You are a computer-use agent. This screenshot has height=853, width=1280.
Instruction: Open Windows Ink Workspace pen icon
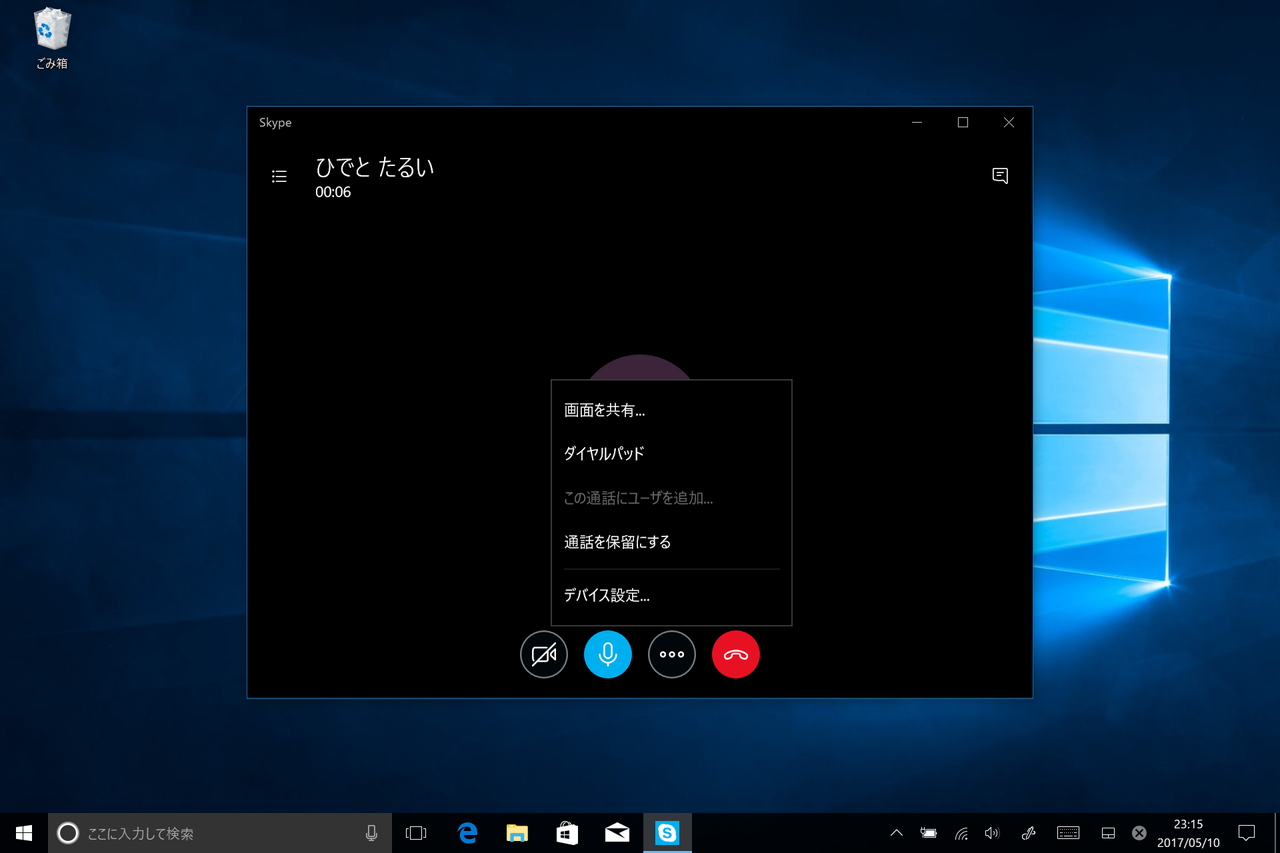pos(1029,832)
